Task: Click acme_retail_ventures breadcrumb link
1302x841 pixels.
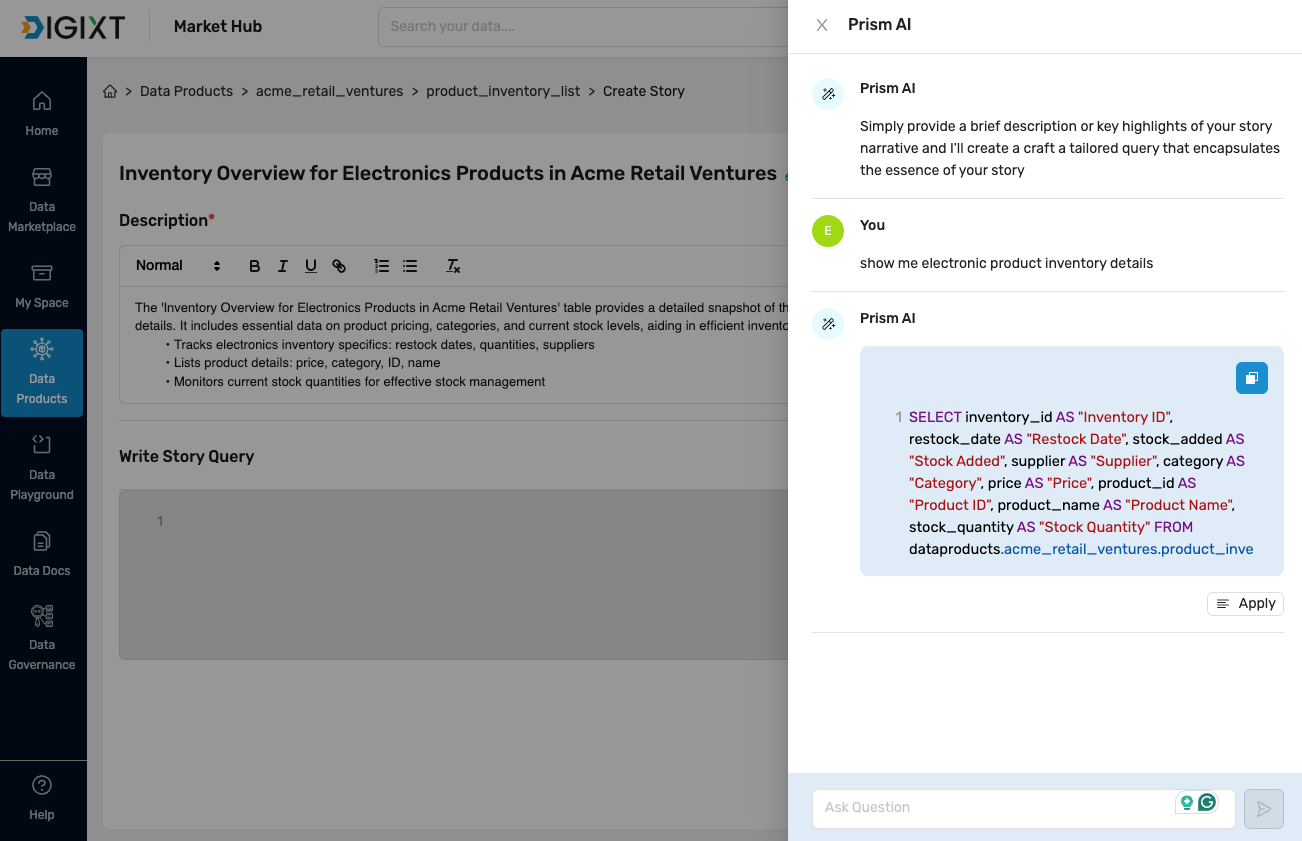Action: tap(329, 91)
